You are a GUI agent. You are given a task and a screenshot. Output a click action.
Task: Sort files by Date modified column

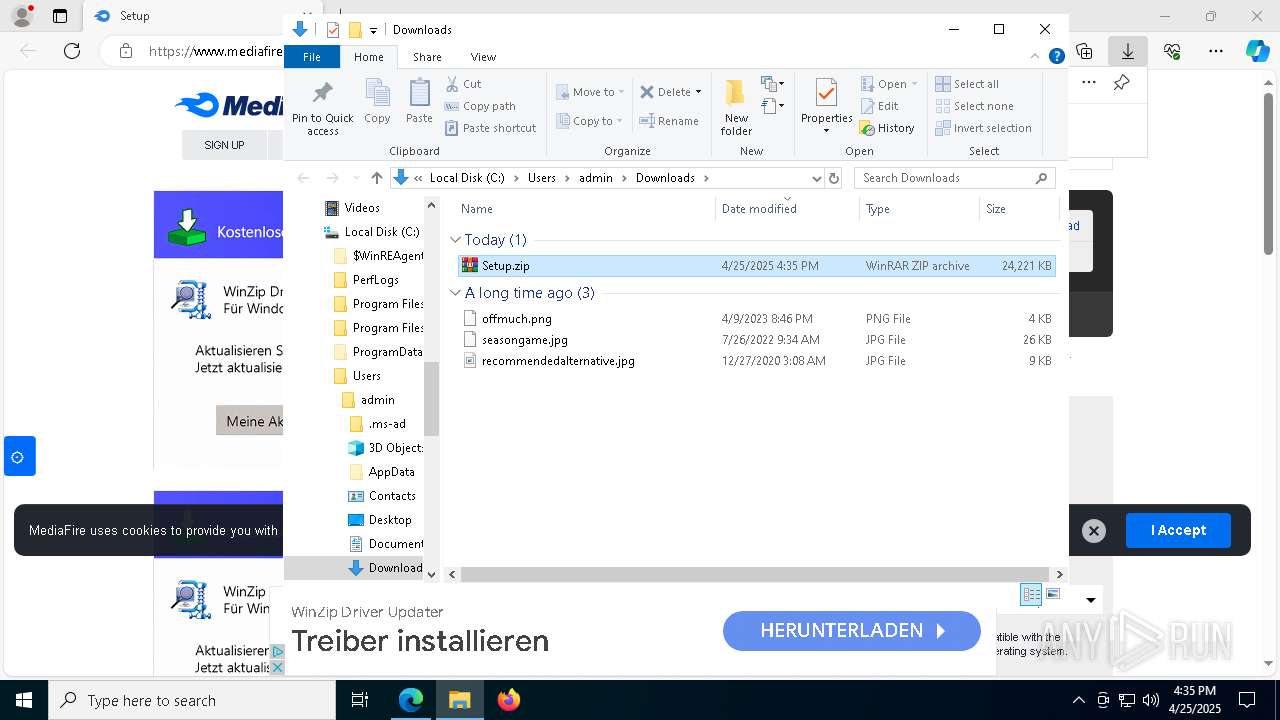787,209
